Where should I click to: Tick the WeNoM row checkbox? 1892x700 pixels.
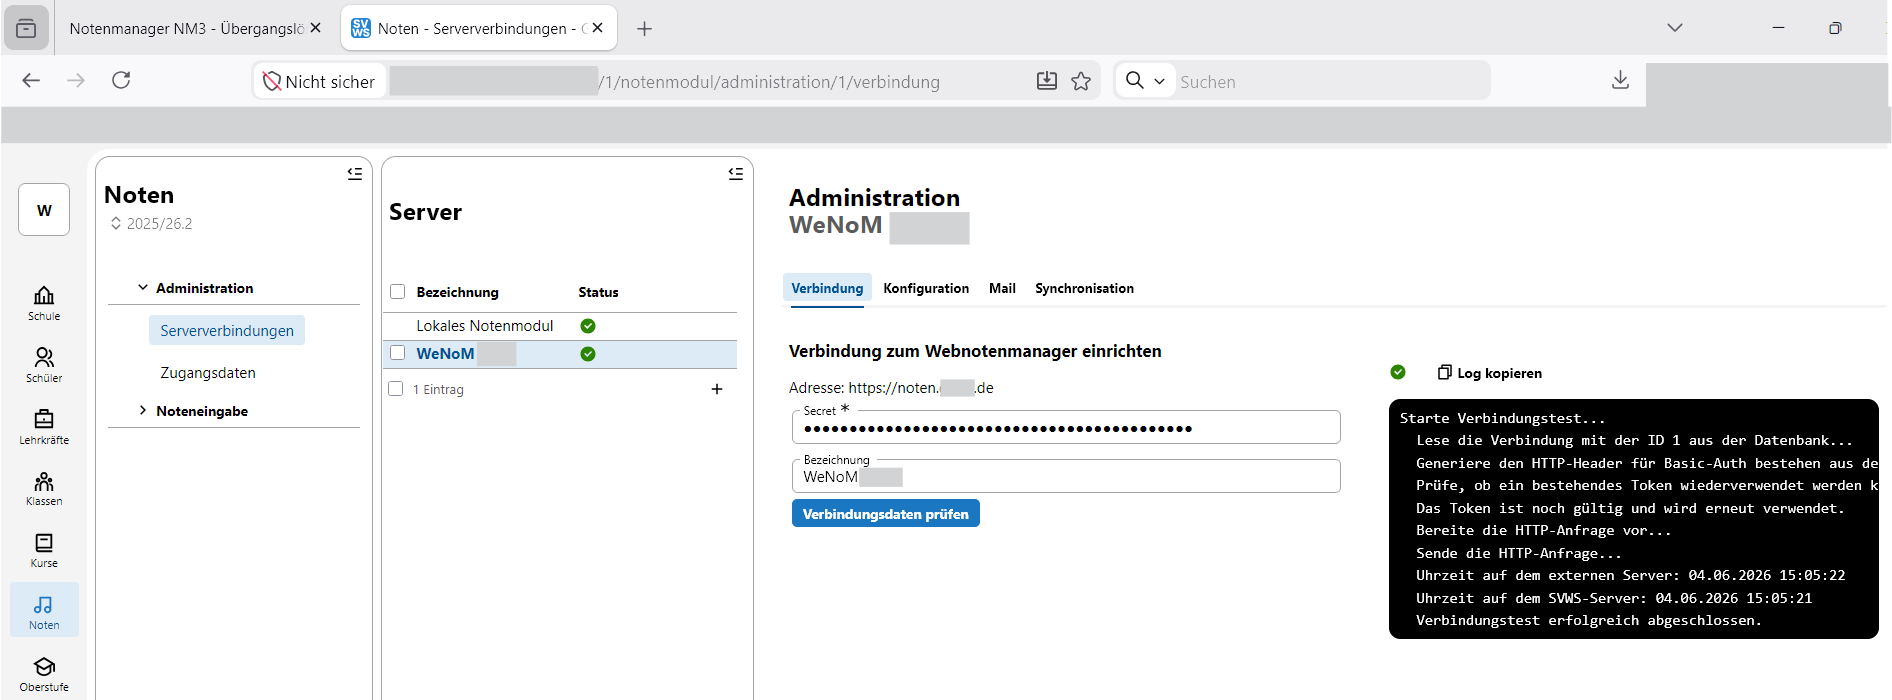[x=398, y=353]
